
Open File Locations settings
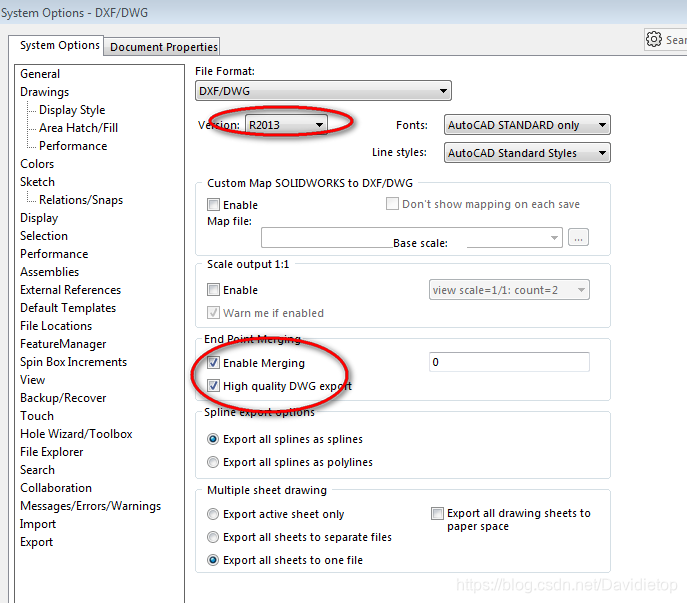click(x=56, y=326)
